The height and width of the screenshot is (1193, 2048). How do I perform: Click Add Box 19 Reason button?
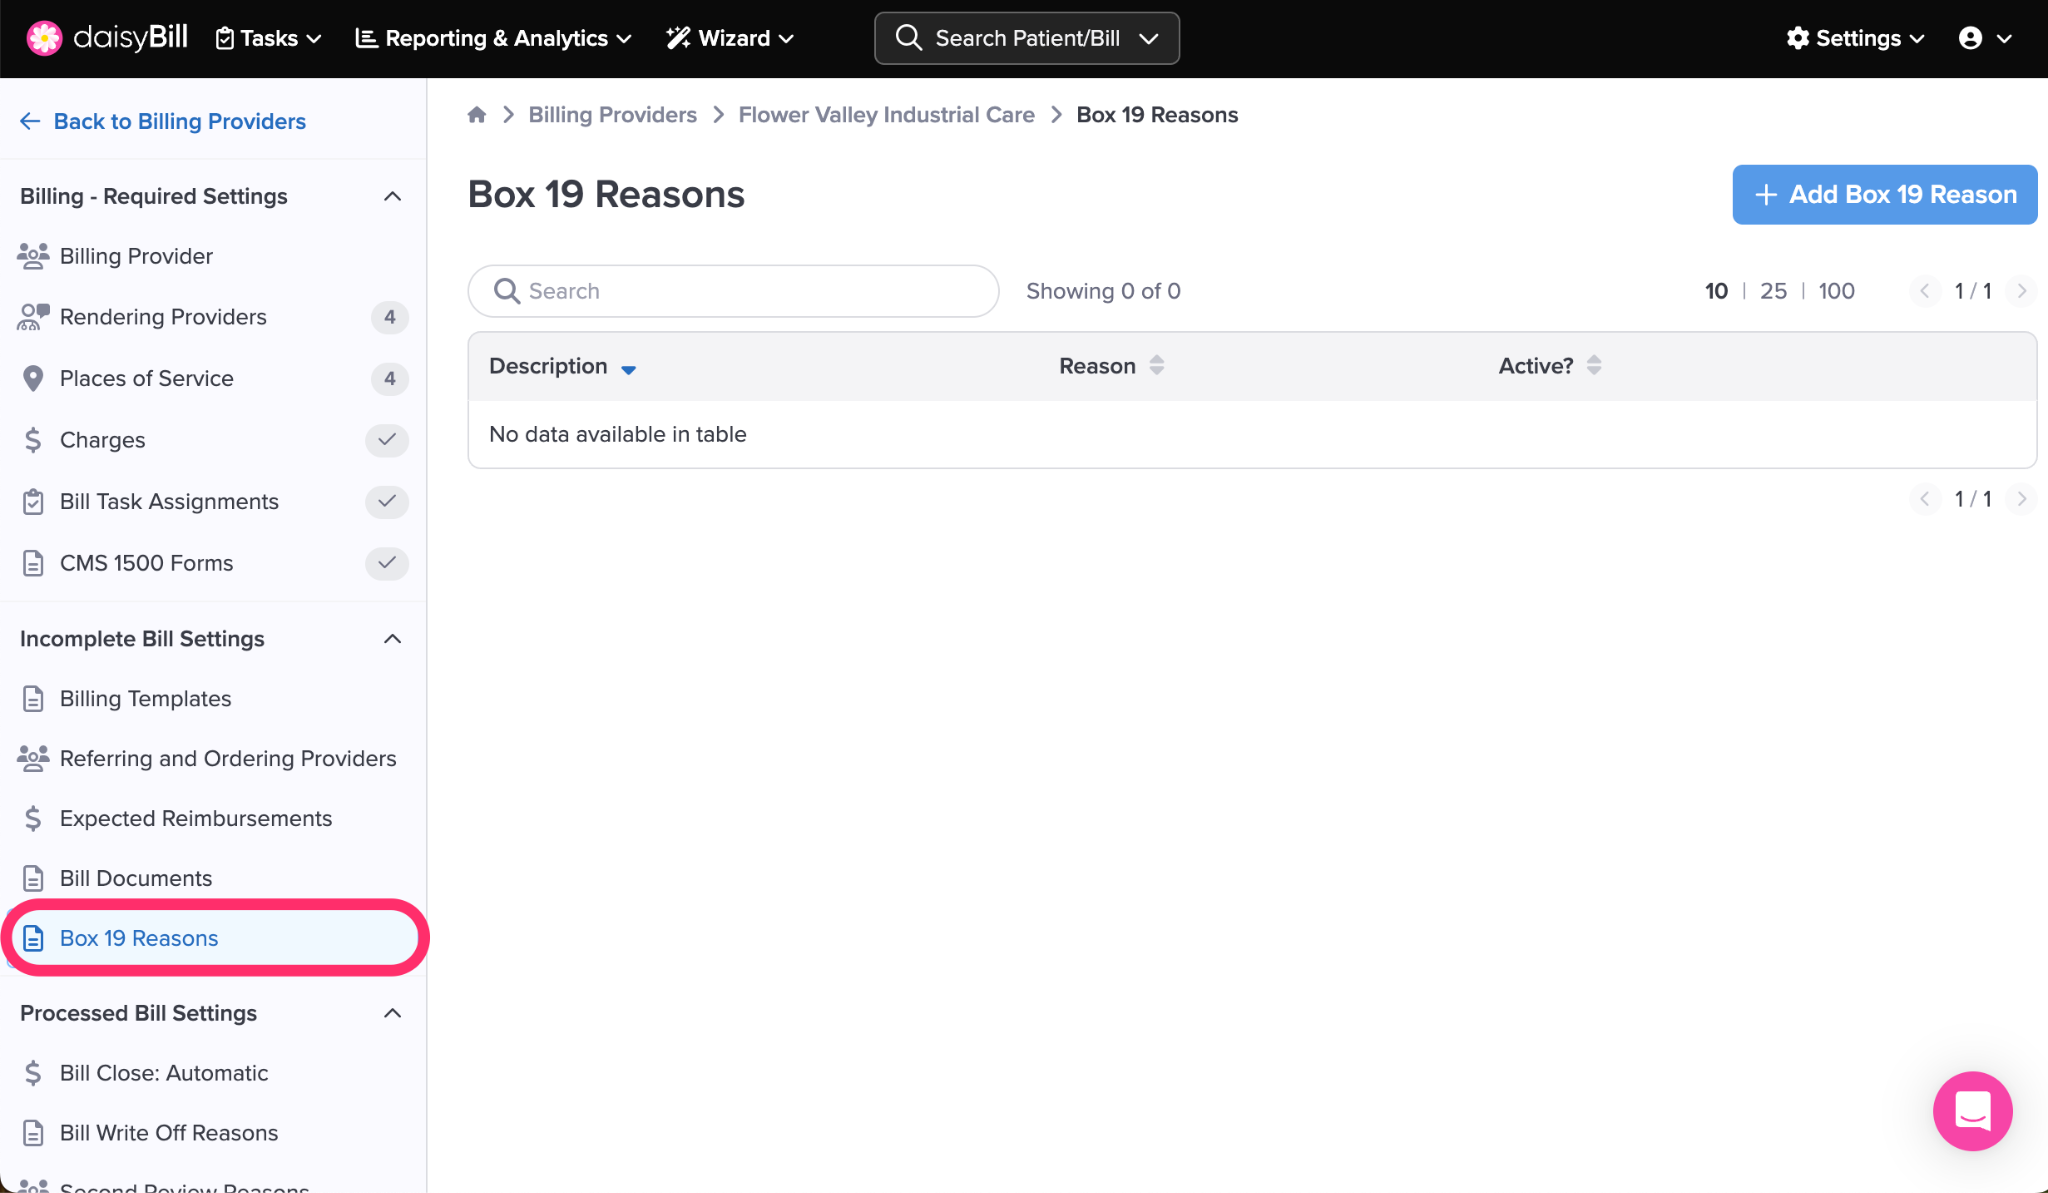[1884, 195]
